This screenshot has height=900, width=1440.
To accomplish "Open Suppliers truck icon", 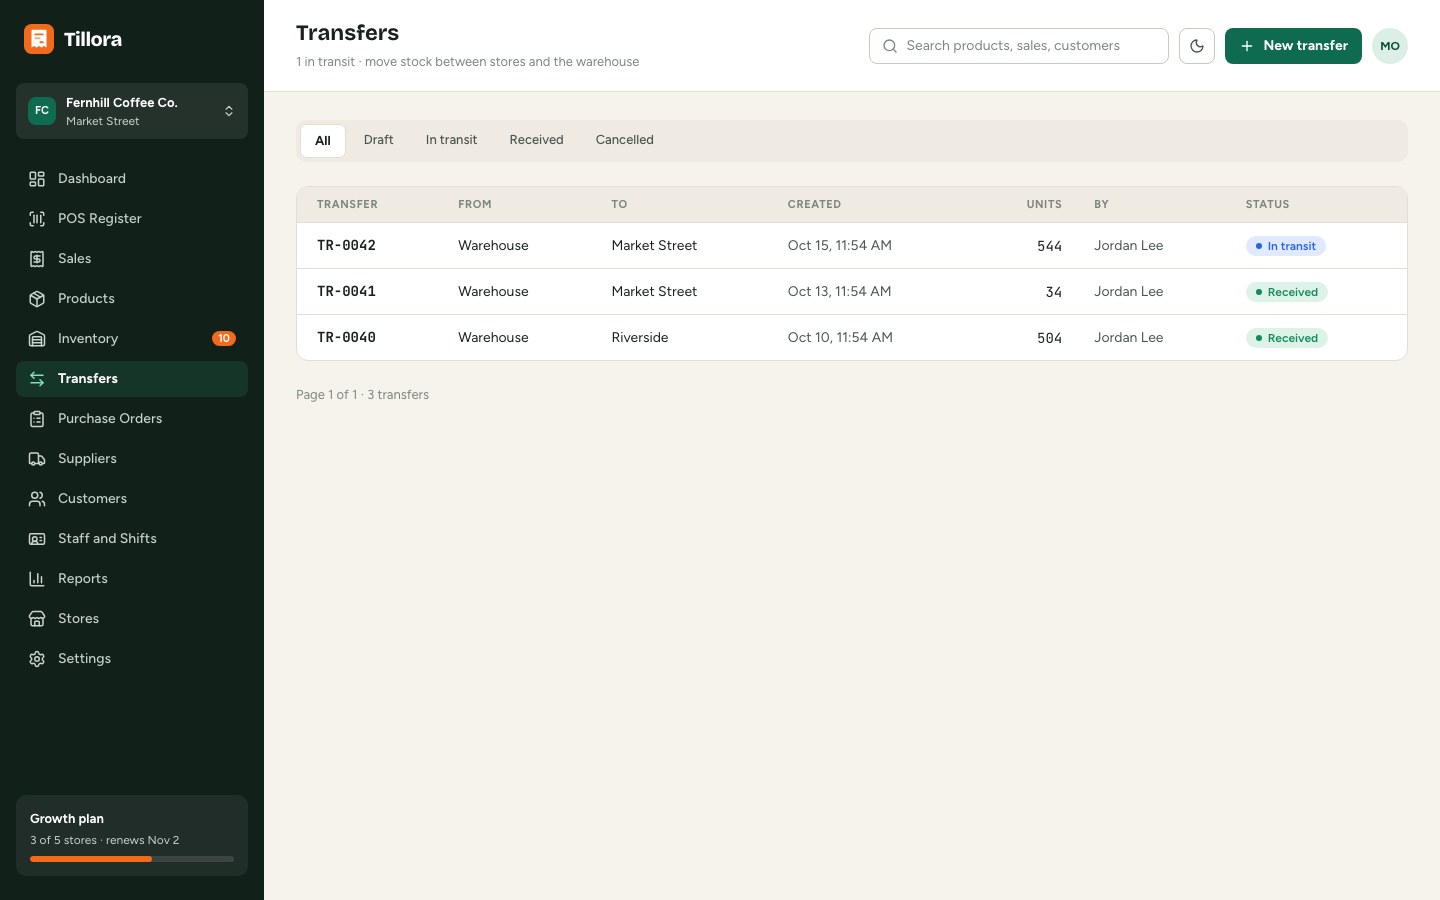I will [x=37, y=459].
